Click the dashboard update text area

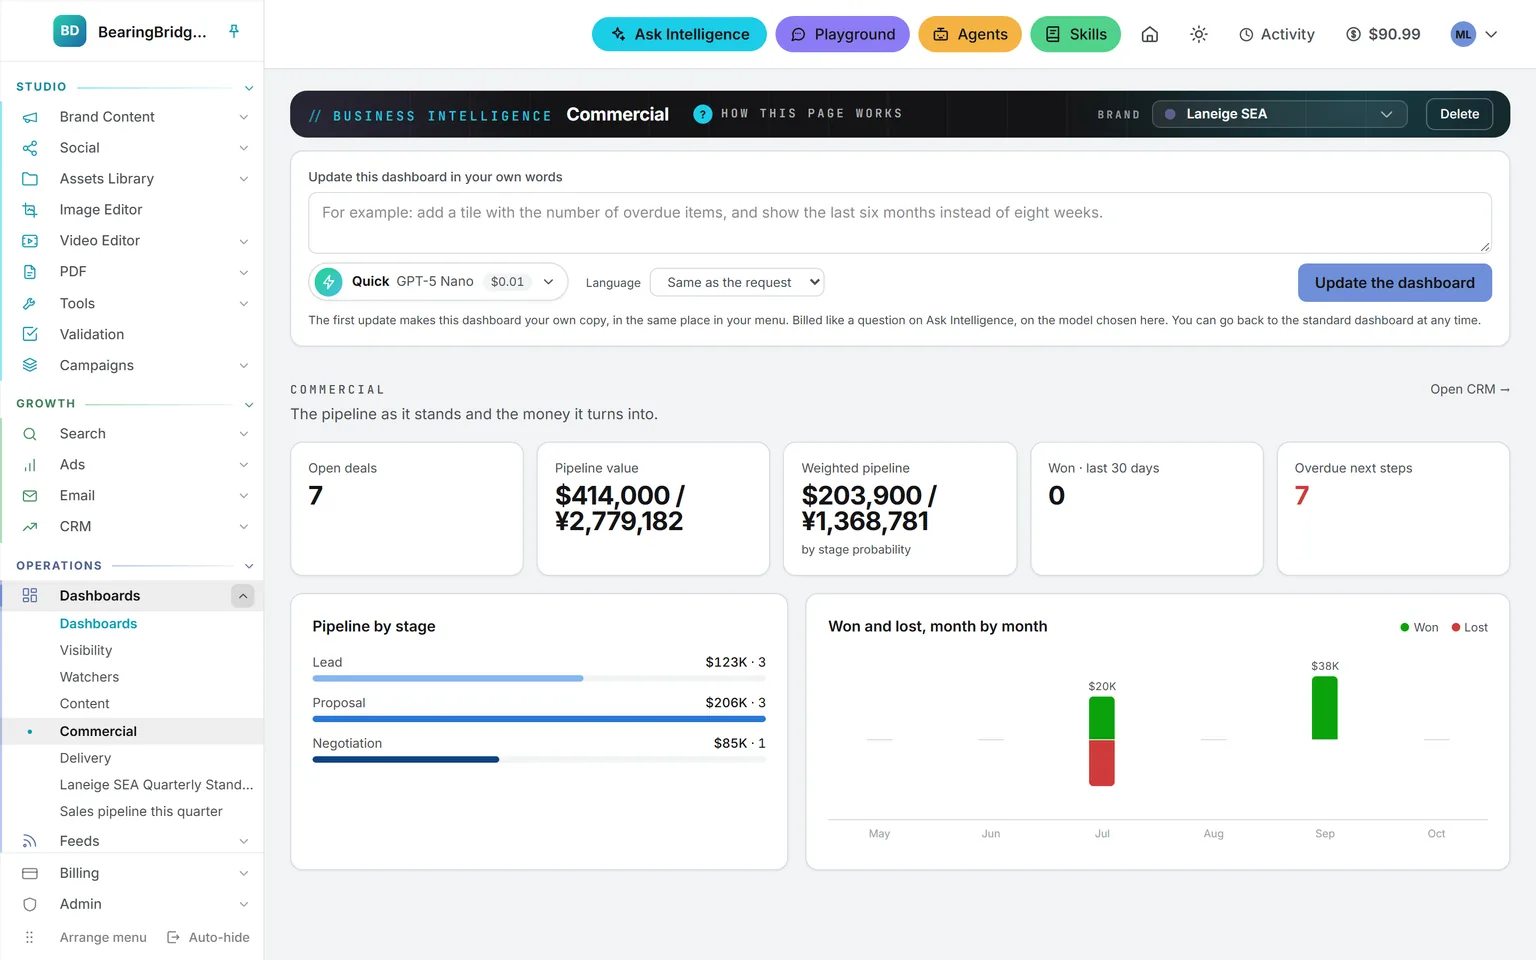coord(900,223)
